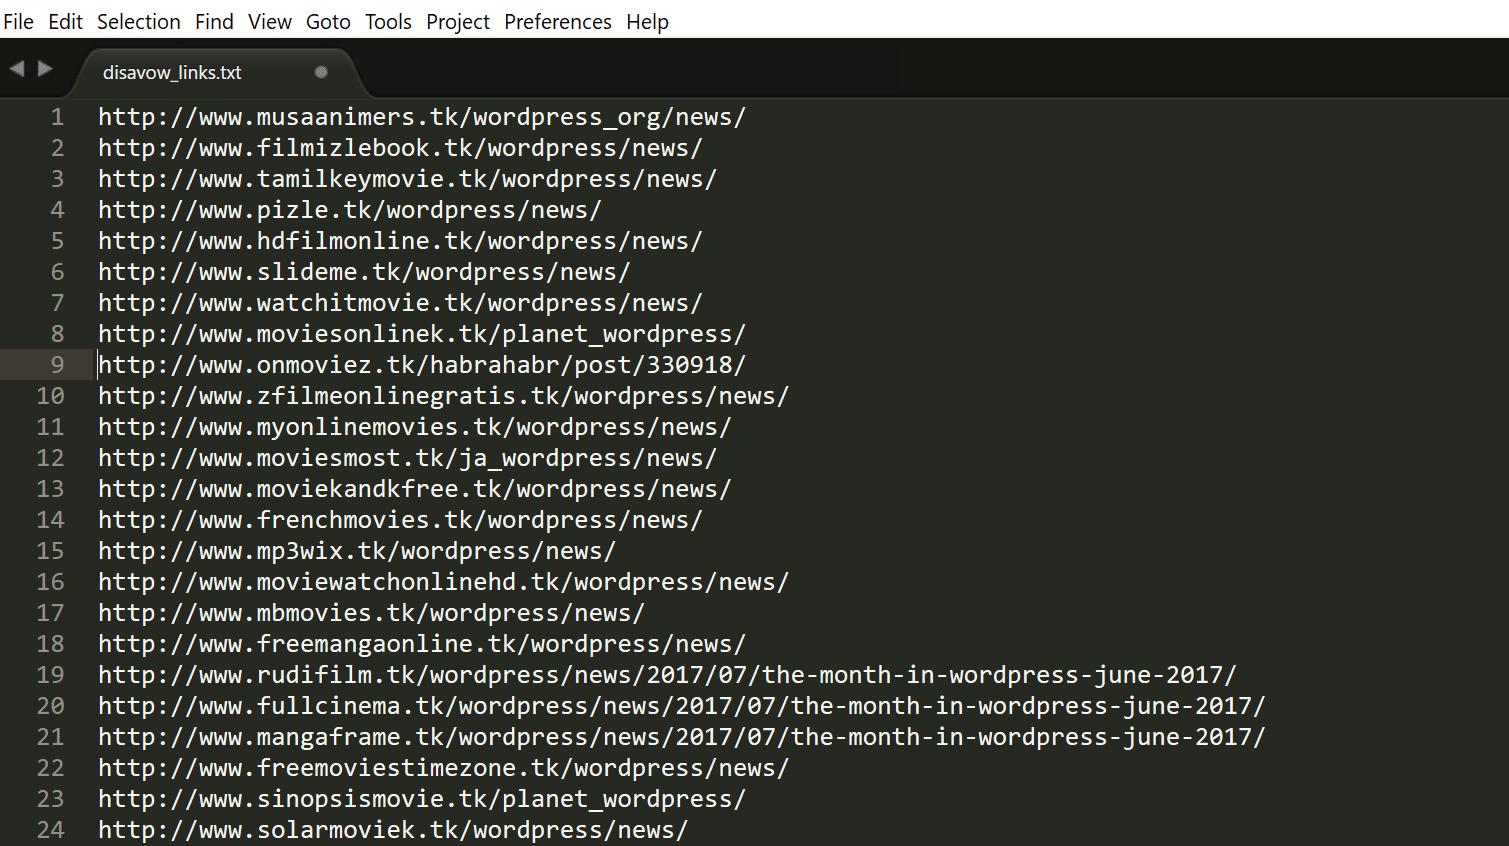Open the Preferences menu
Image resolution: width=1509 pixels, height=846 pixels.
pos(557,21)
